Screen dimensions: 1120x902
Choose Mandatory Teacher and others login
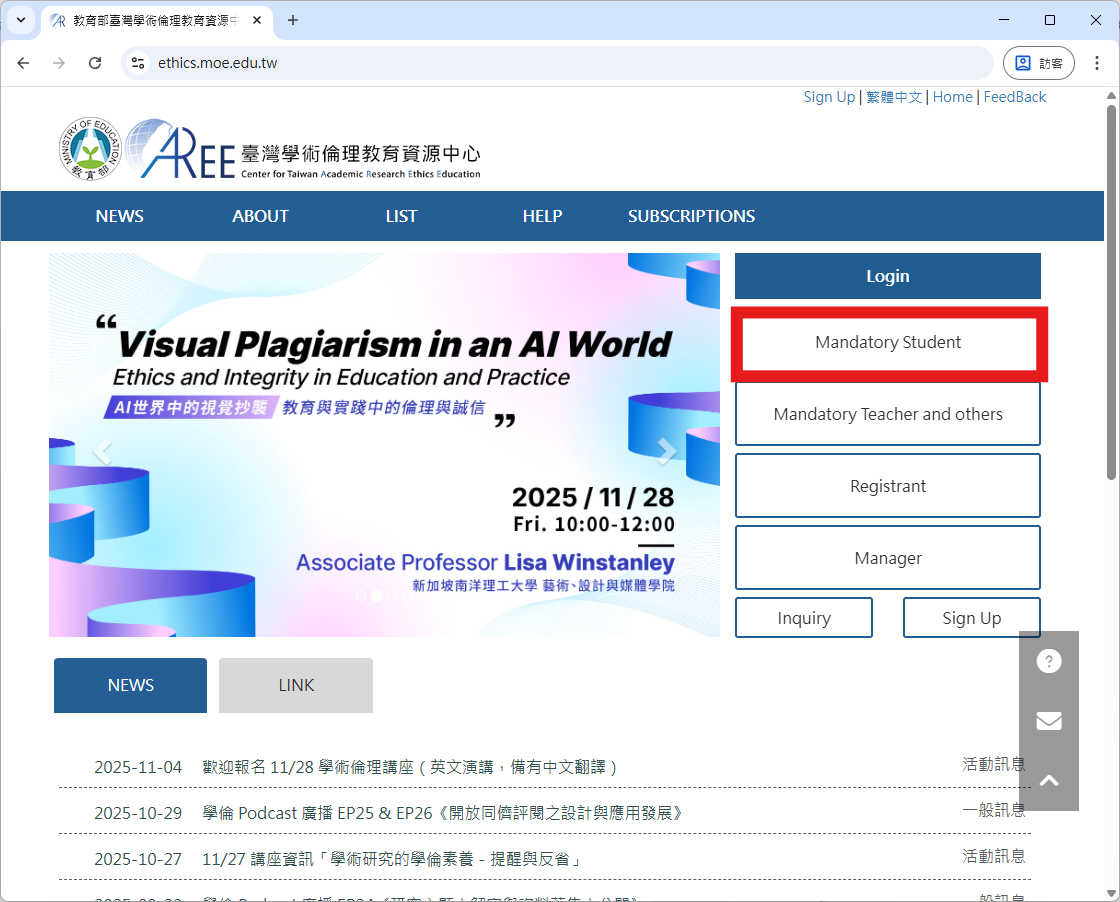coord(888,414)
